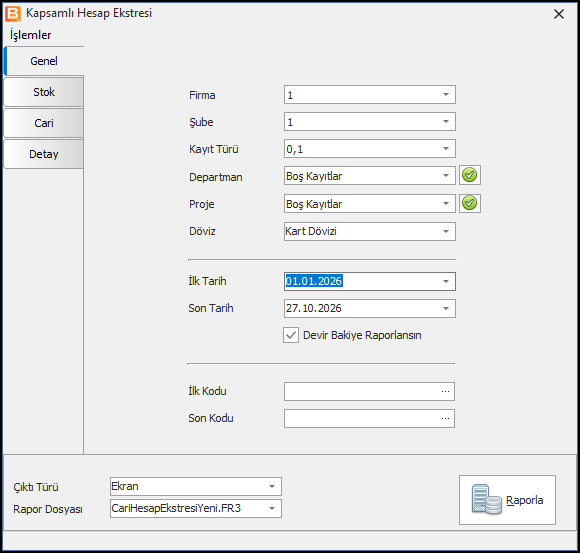Toggle Devir Bakiye Raporlansın checkbox
Viewport: 580px width, 553px height.
tap(291, 335)
